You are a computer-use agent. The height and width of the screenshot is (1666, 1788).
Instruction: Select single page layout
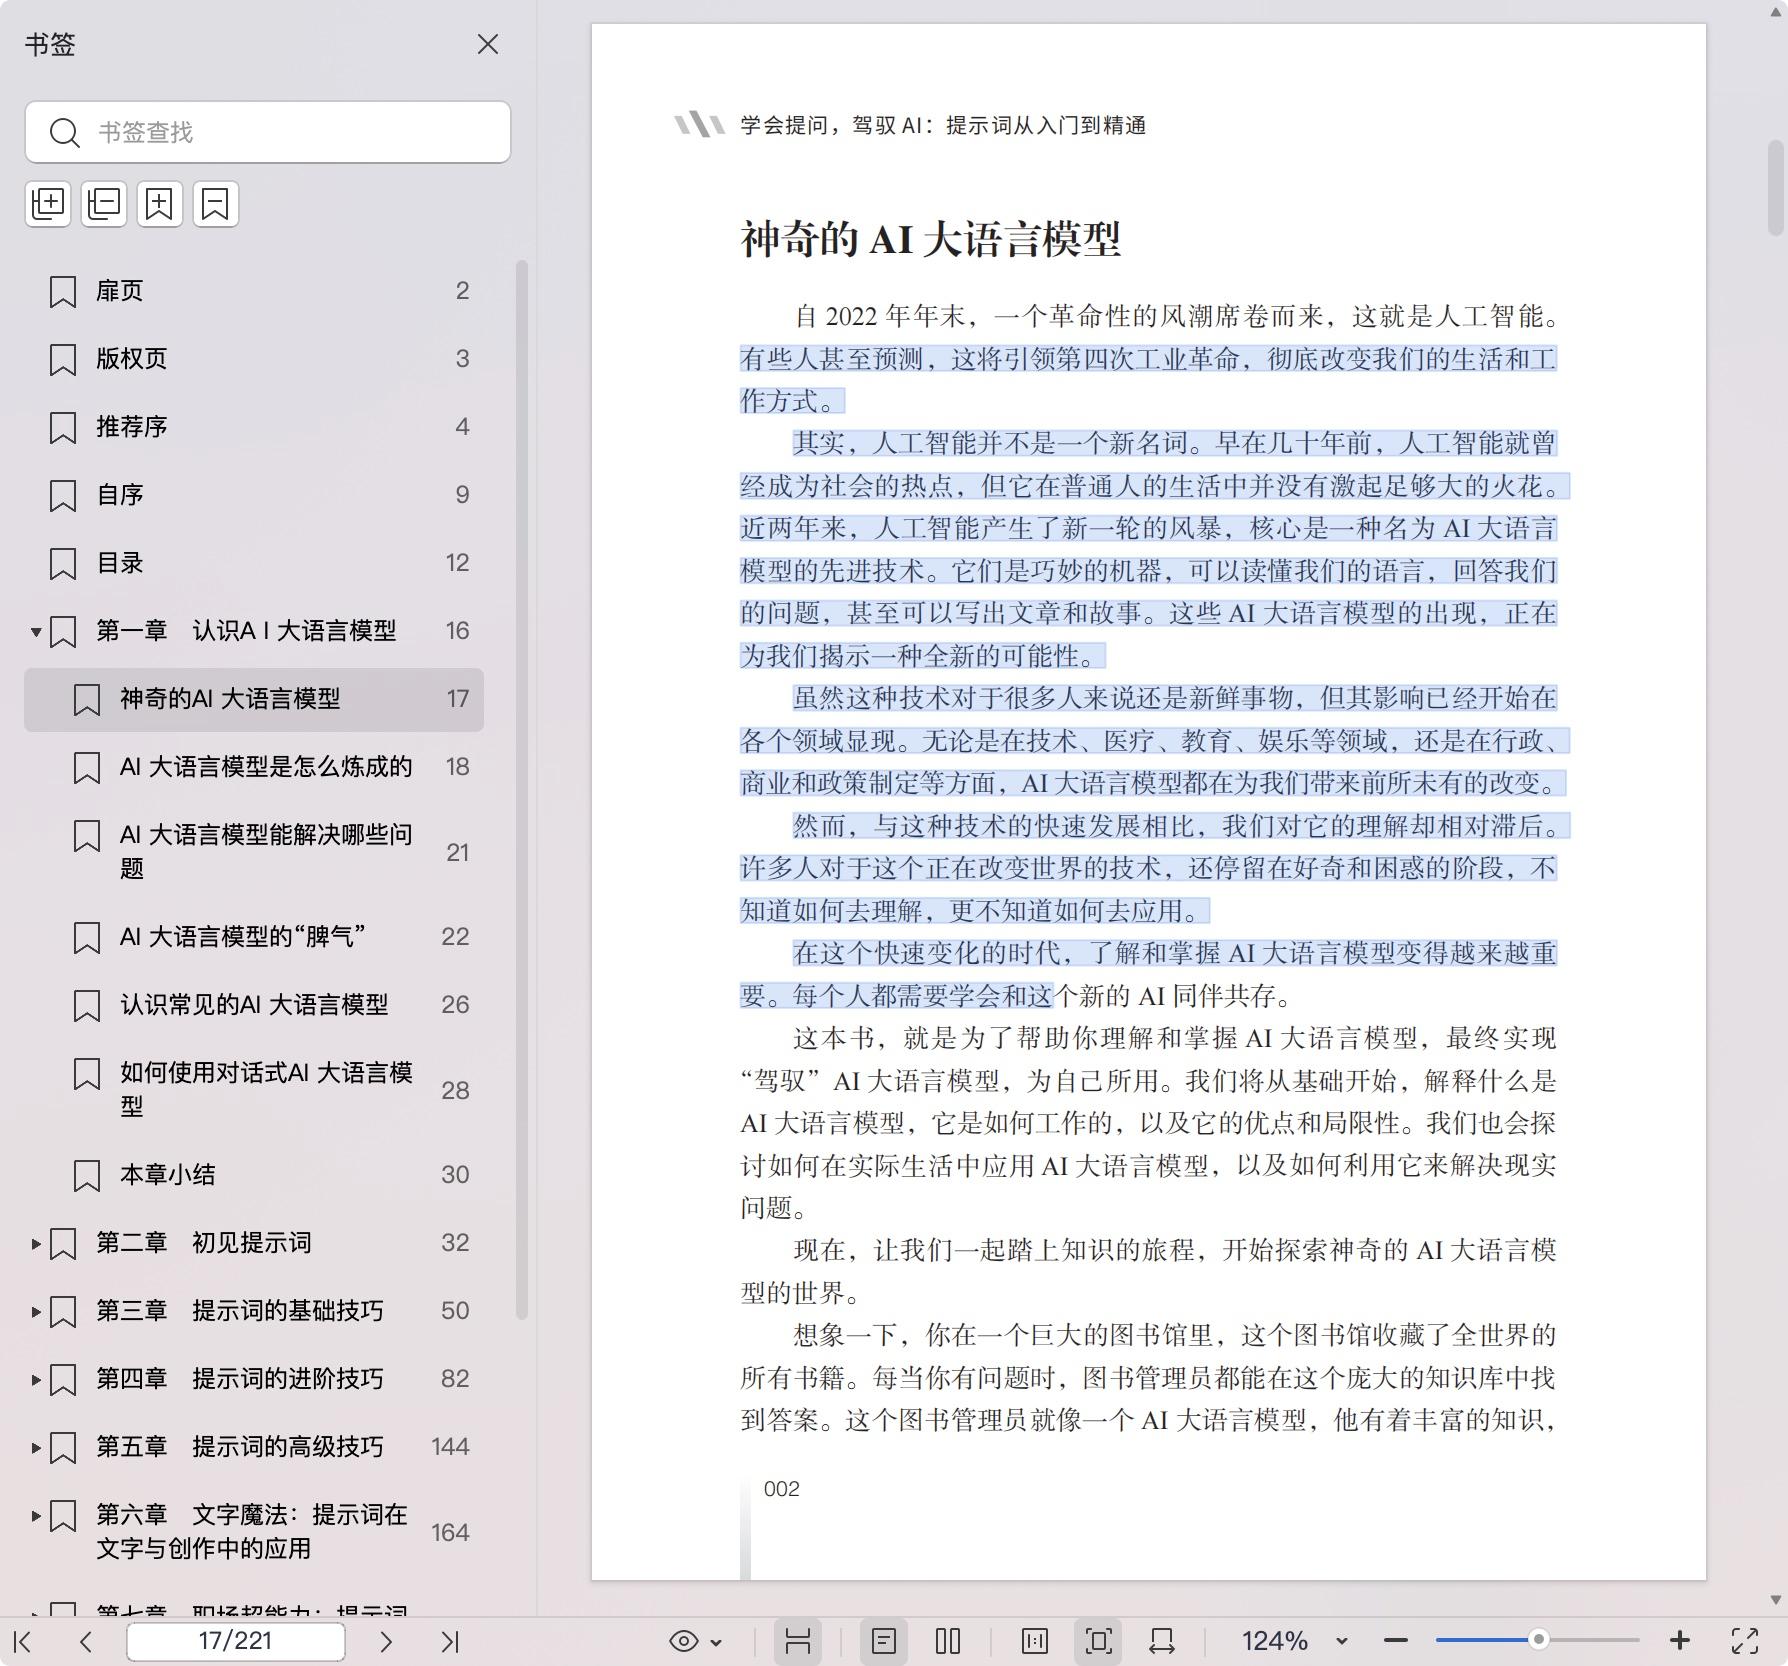884,1641
